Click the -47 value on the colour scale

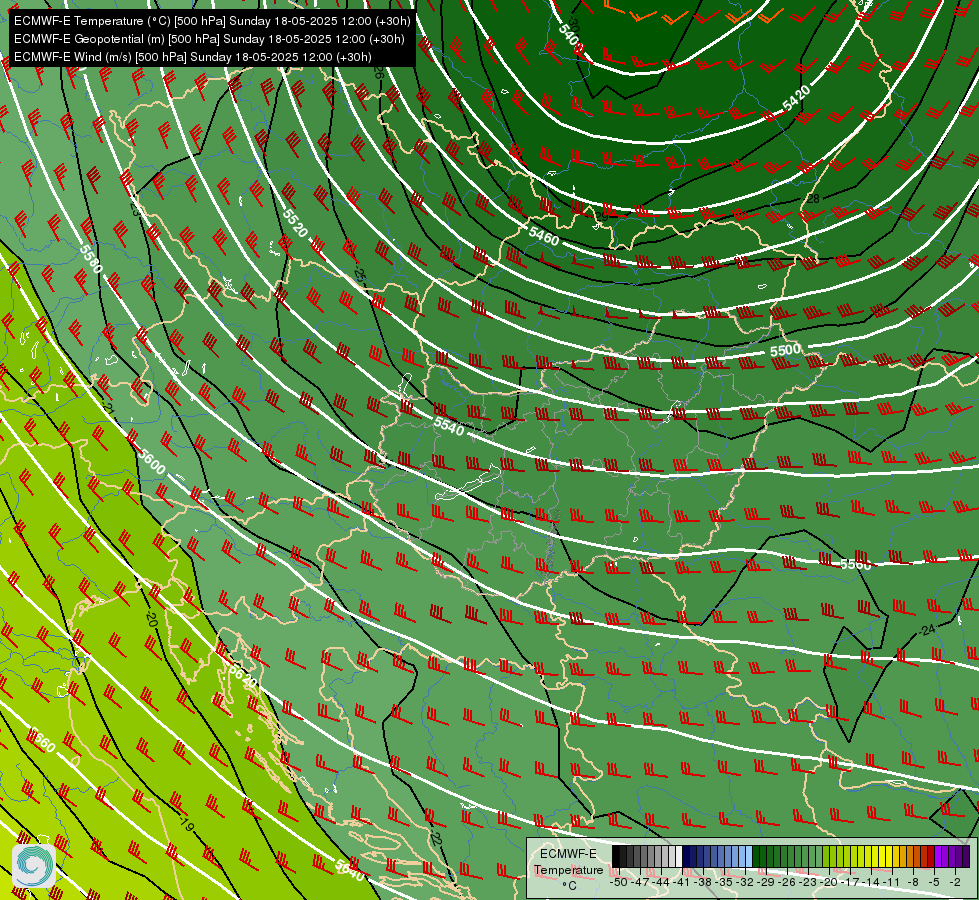pos(640,882)
